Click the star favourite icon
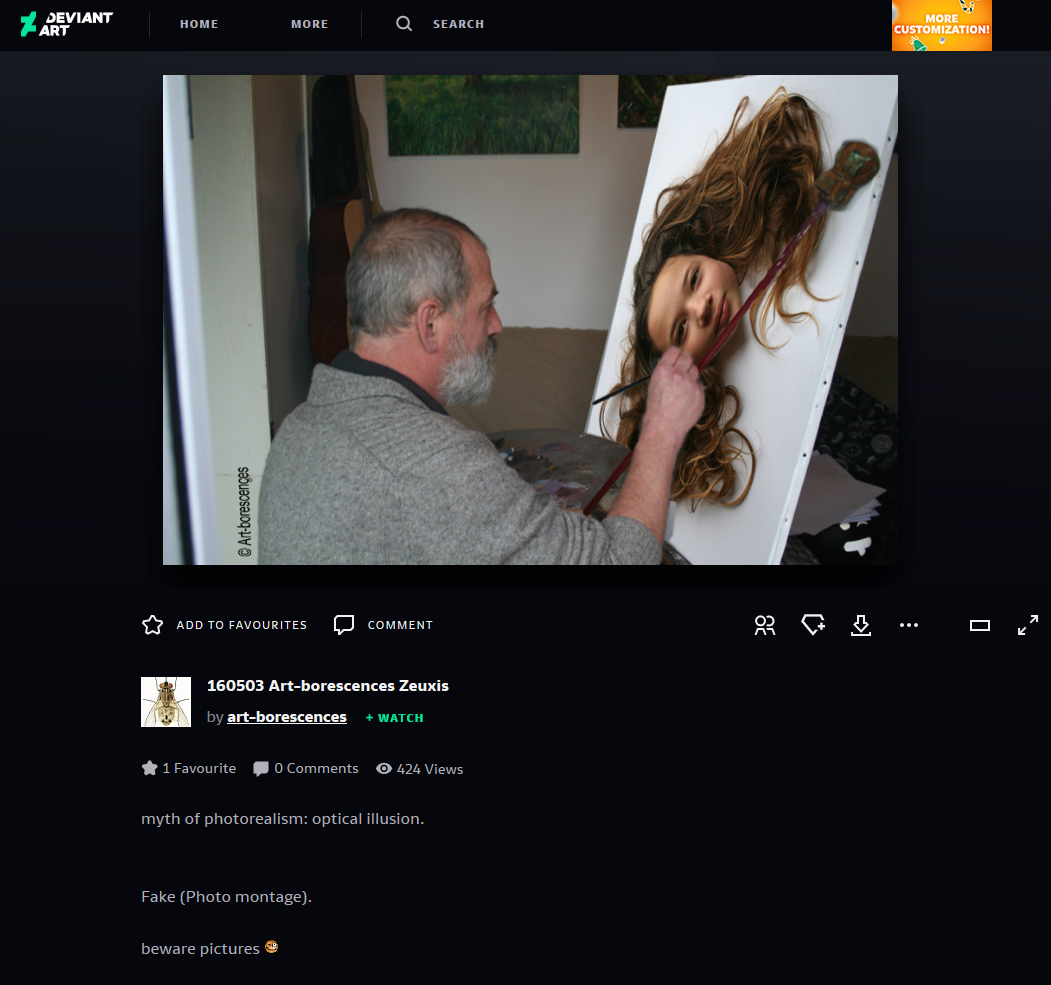1051x985 pixels. tap(153, 625)
